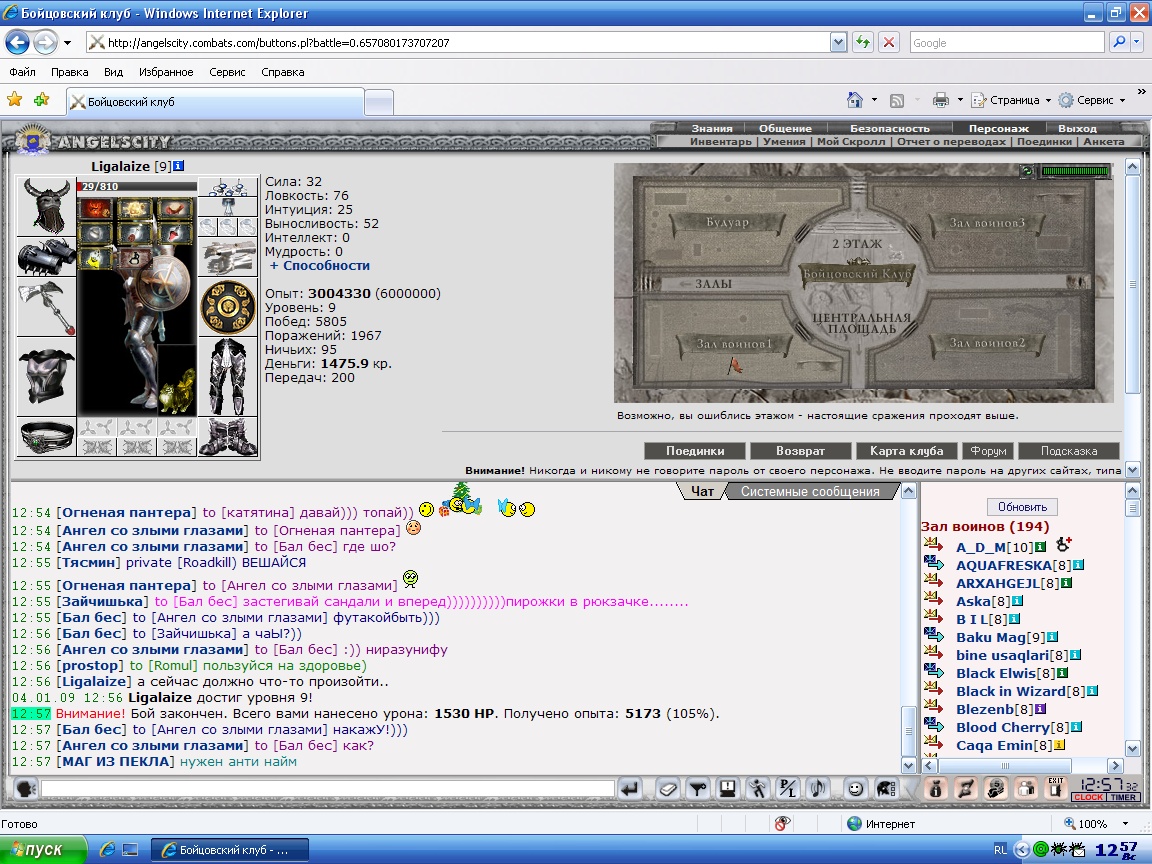This screenshot has height=864, width=1152.
Task: Open the Анкета submenu link
Action: pyautogui.click(x=1104, y=141)
